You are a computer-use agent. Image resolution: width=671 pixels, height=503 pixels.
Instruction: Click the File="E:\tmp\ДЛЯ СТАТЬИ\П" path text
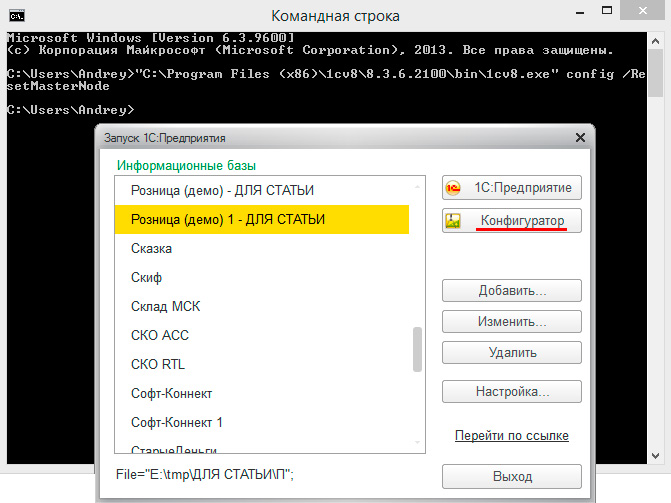click(x=205, y=474)
